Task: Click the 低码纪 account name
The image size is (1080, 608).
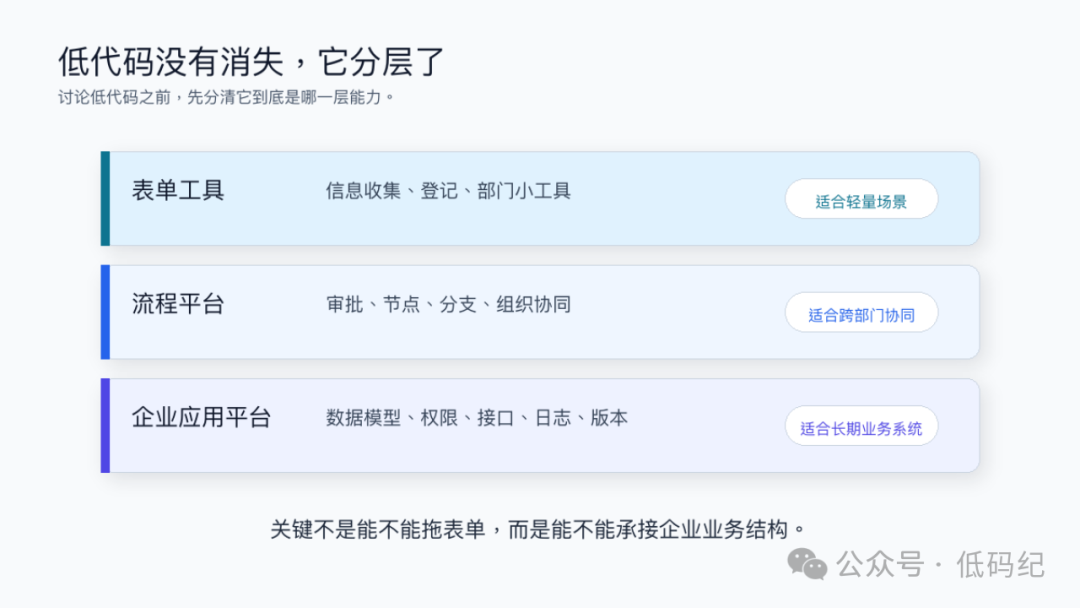Action: pos(1000,565)
